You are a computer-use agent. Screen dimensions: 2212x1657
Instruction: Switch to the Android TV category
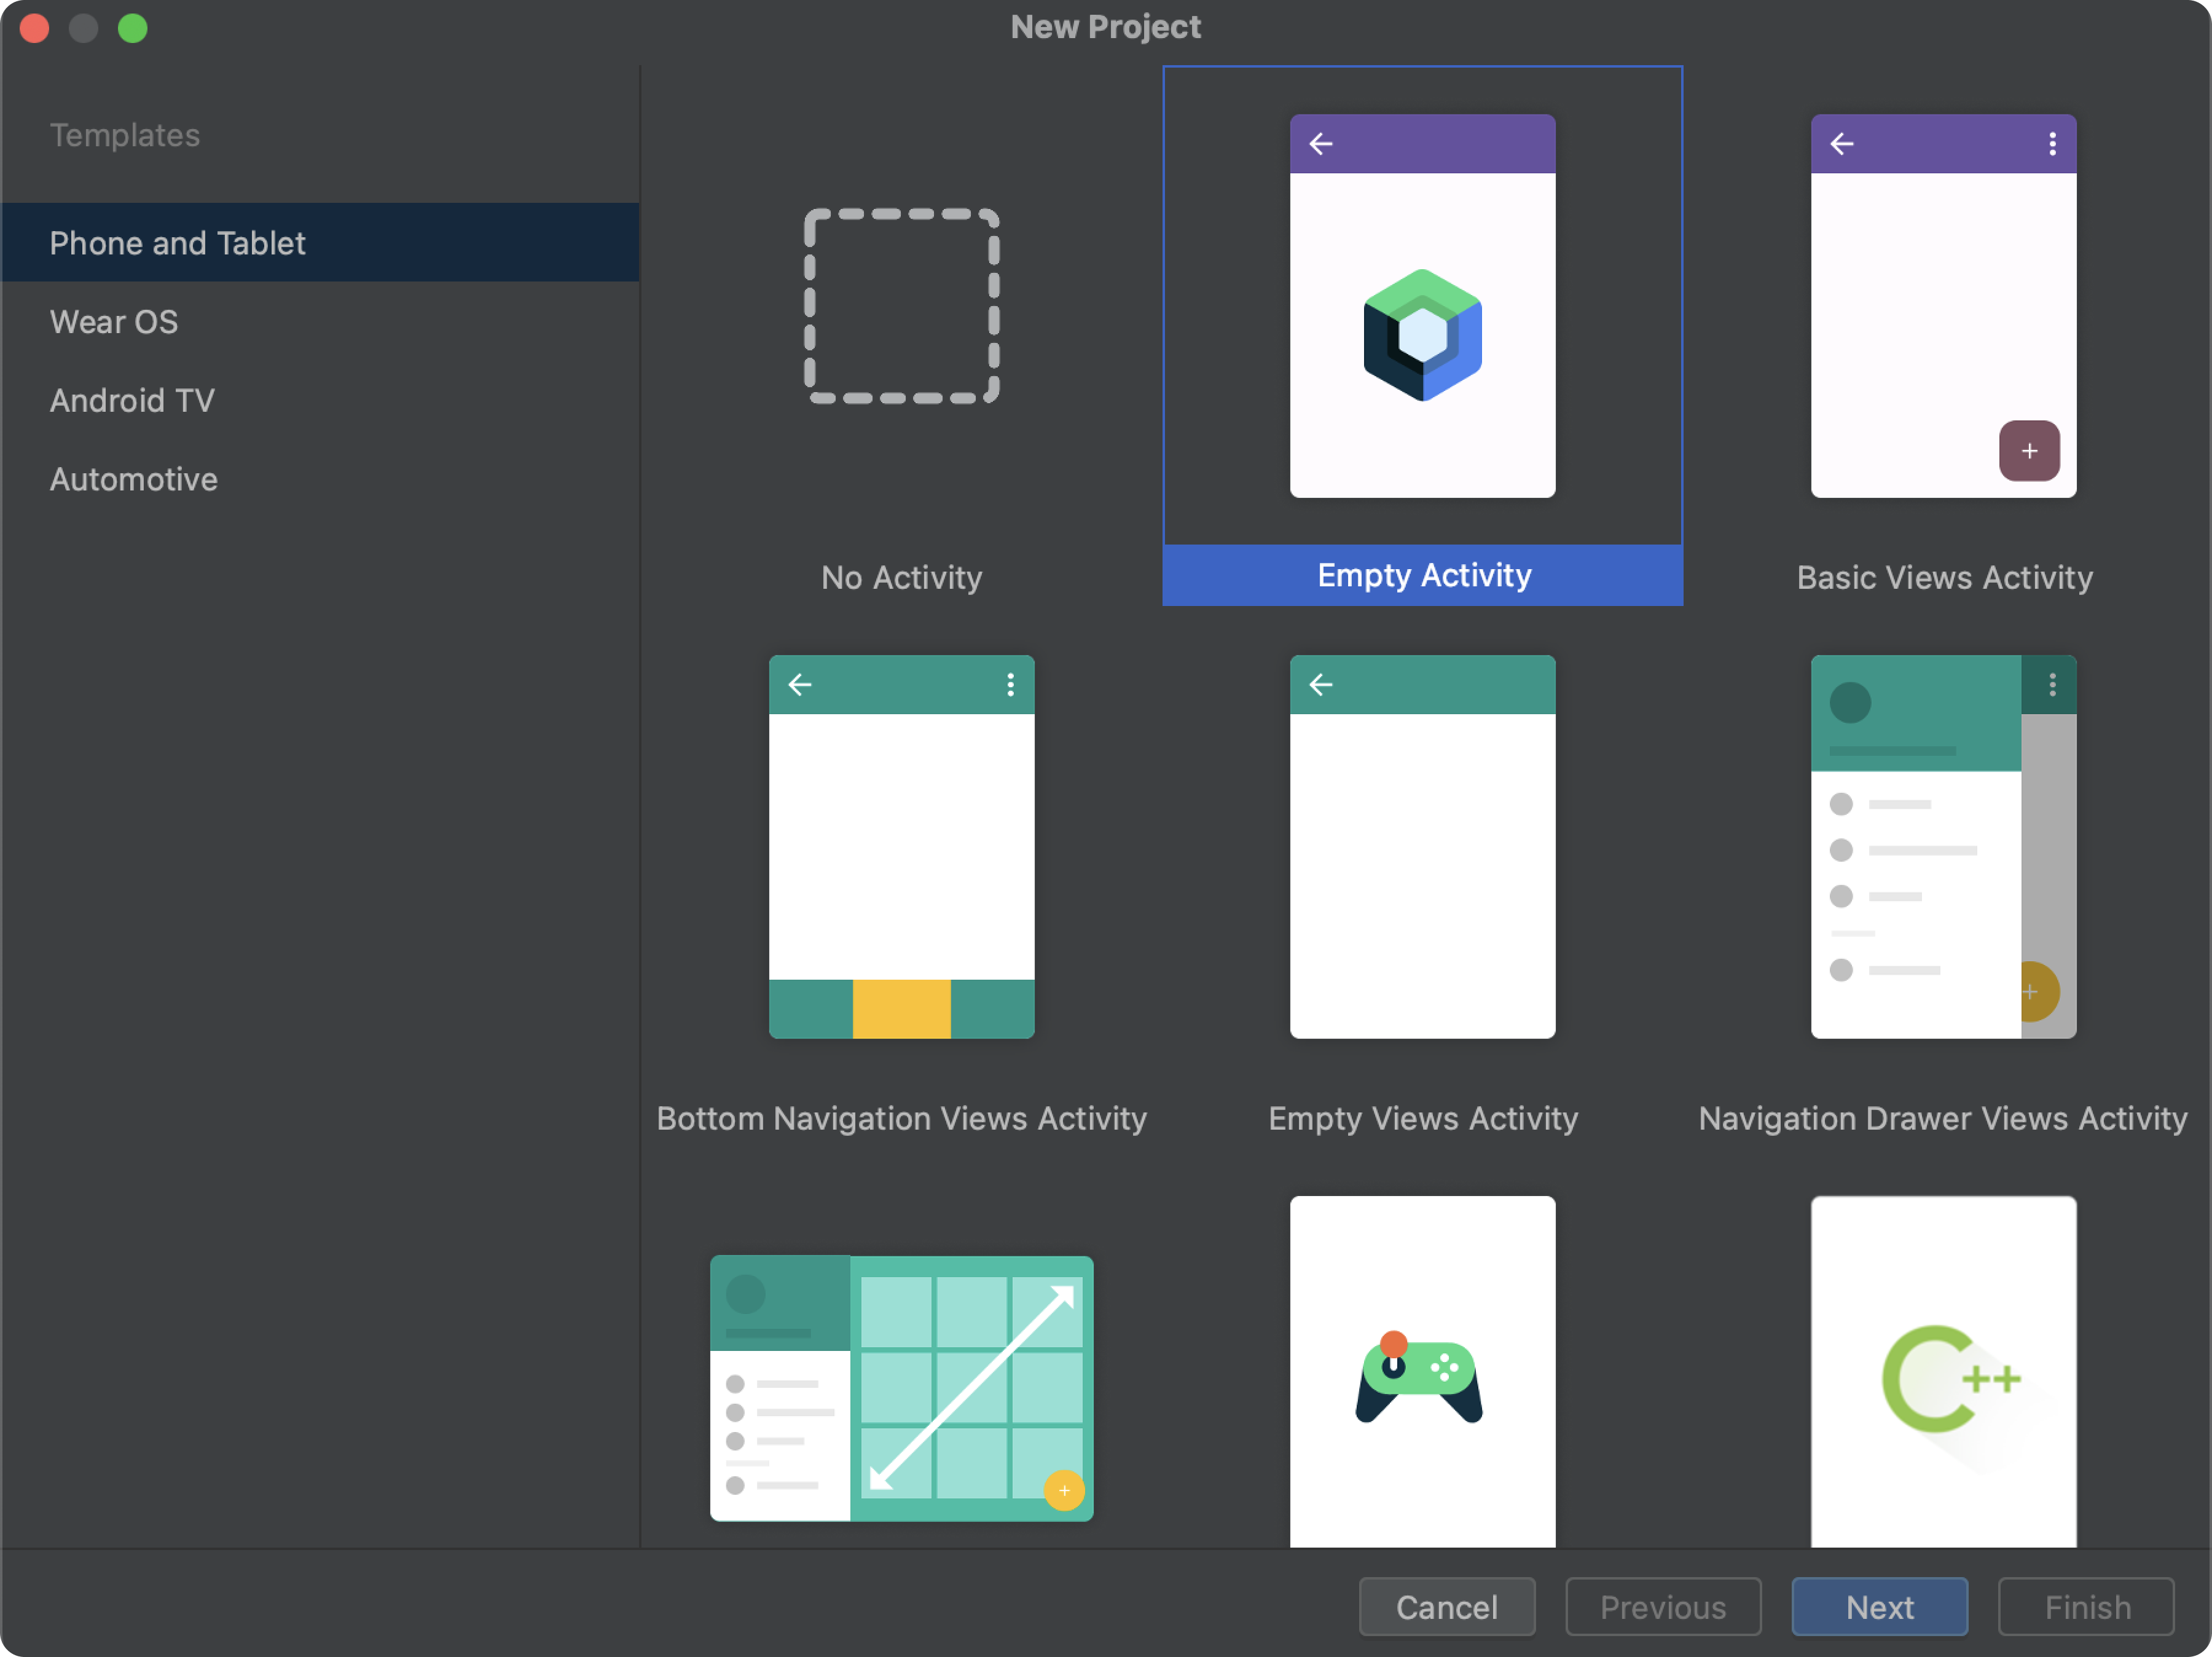134,399
